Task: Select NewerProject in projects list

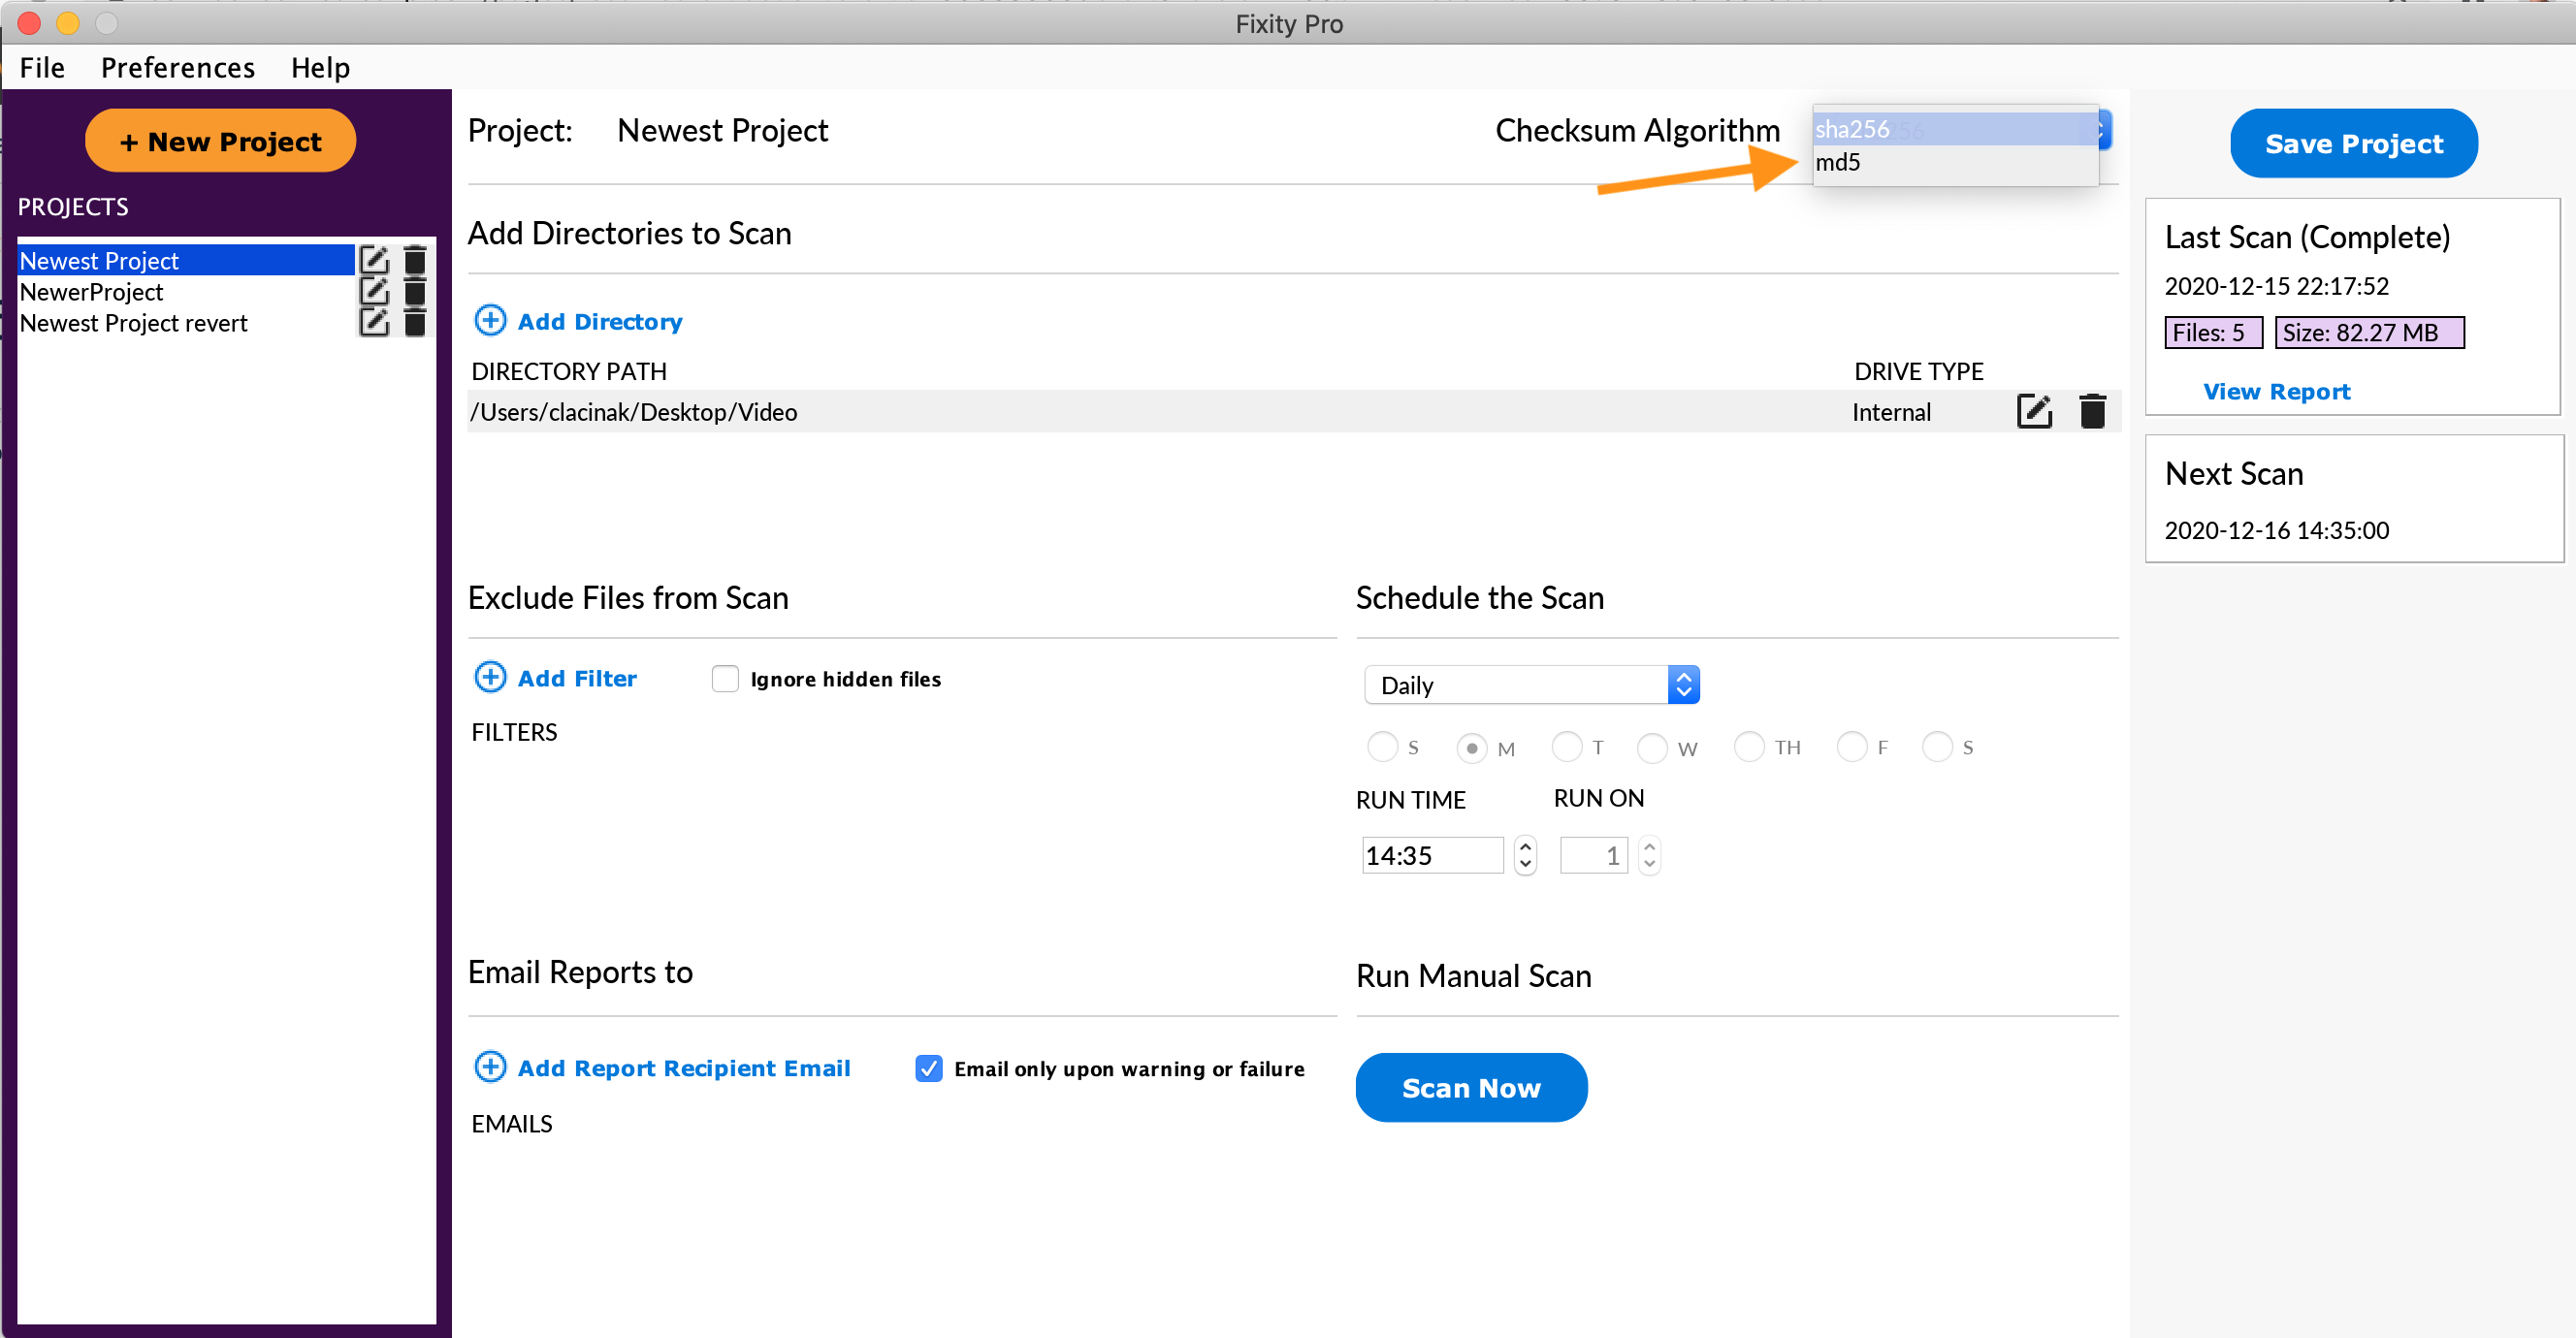Action: [186, 291]
